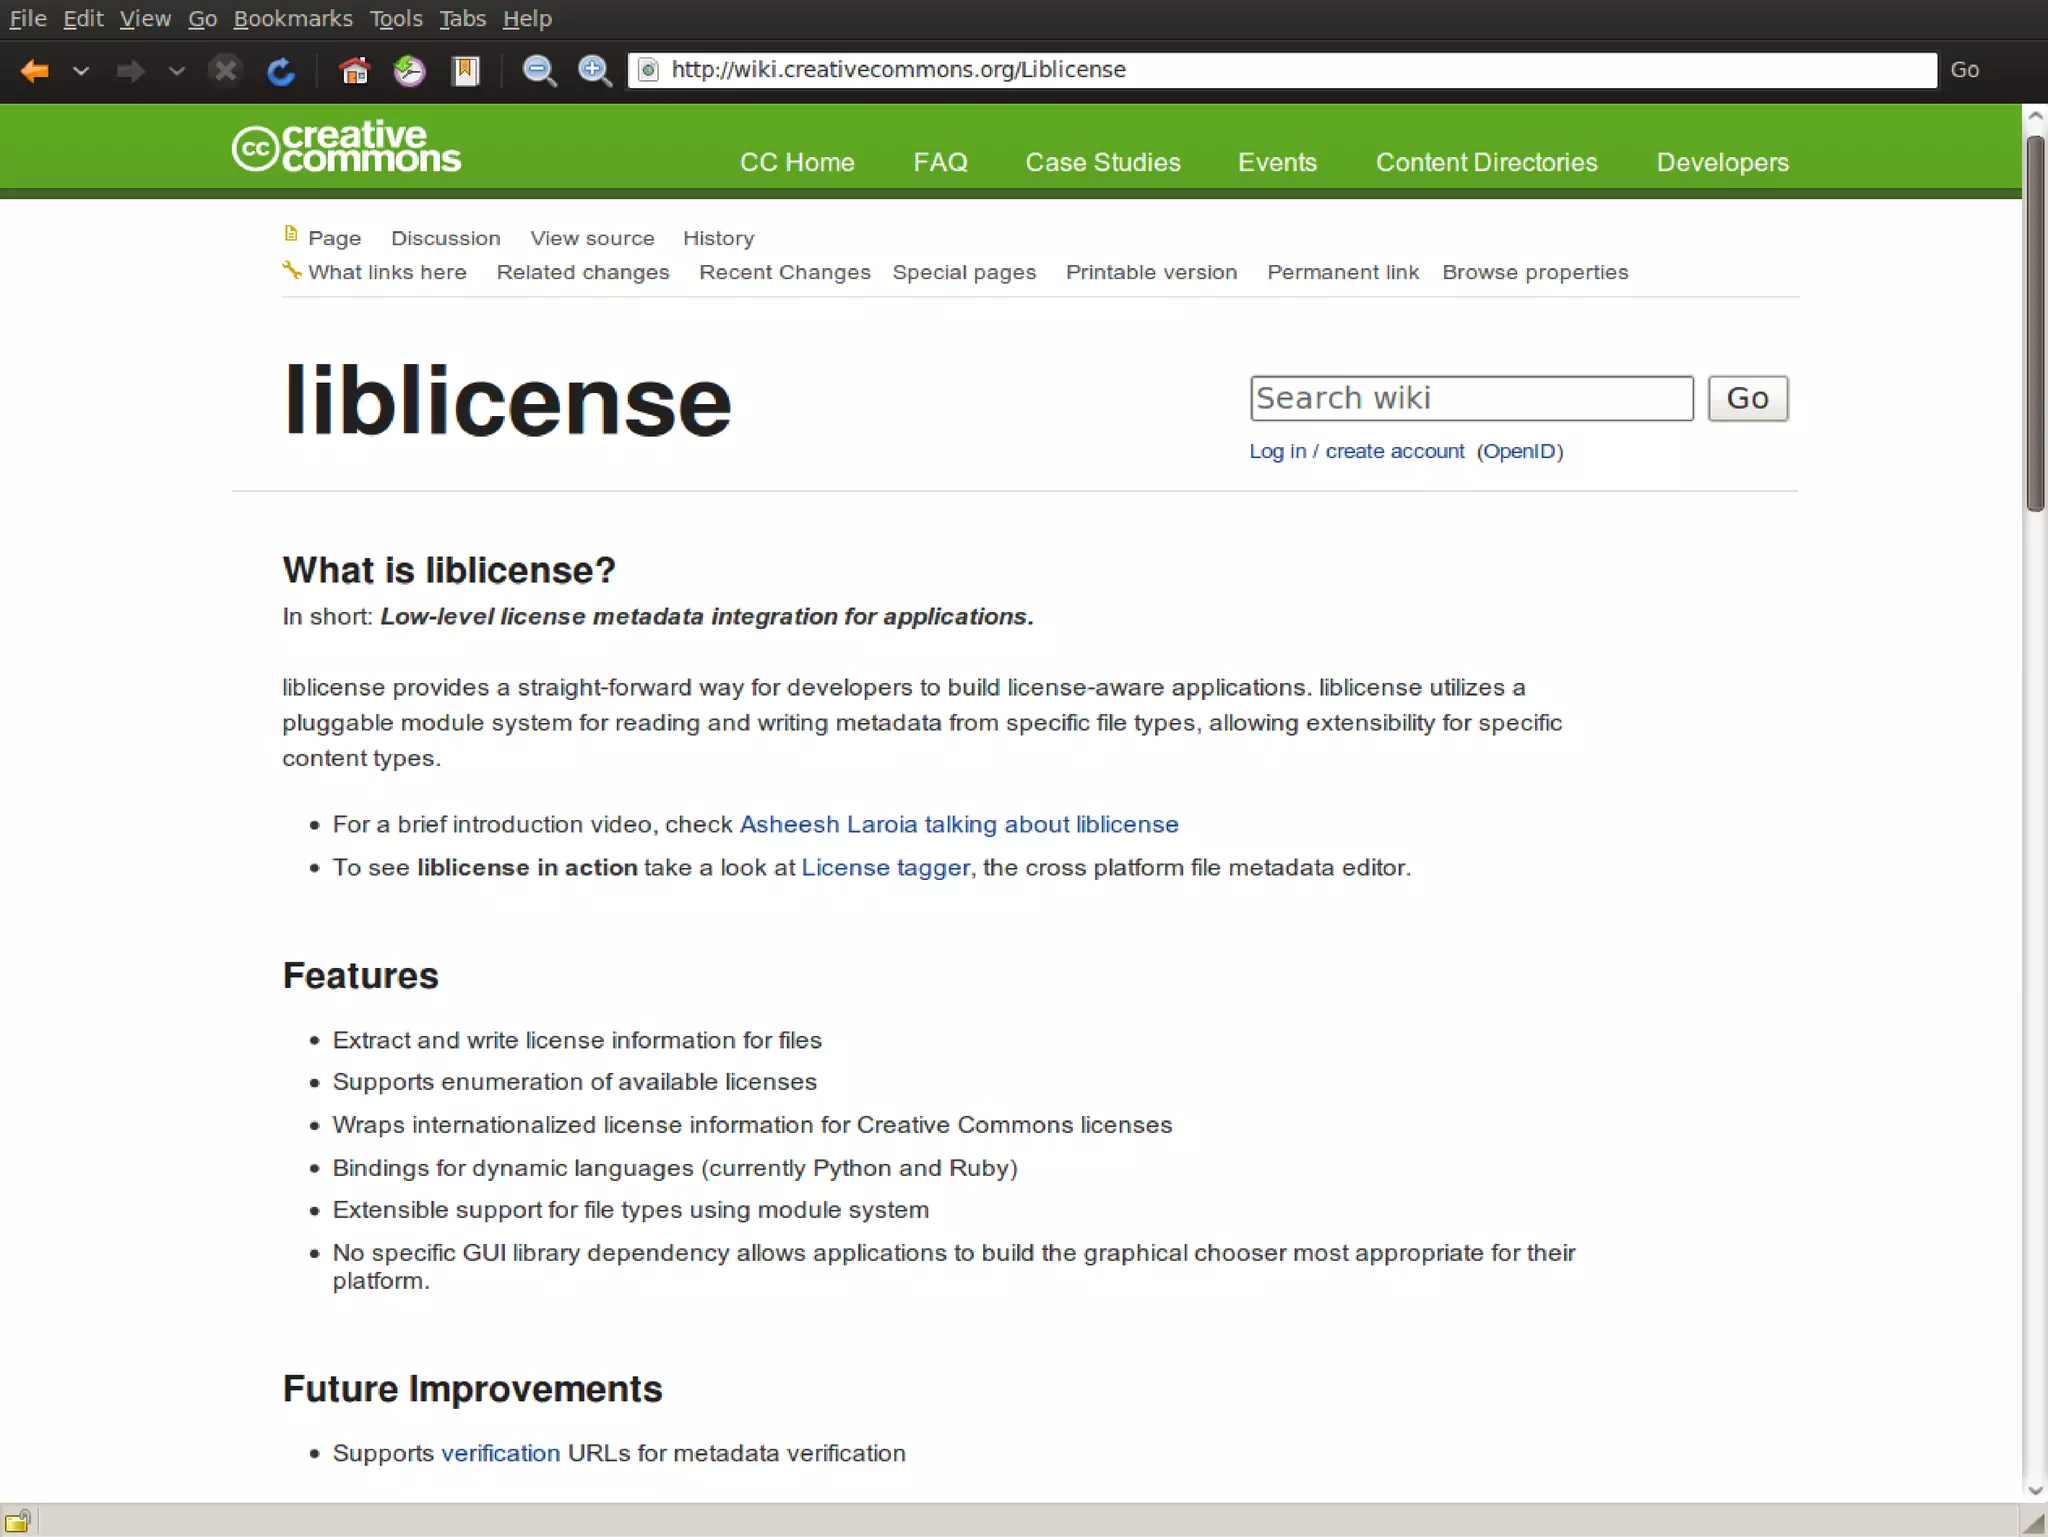Image resolution: width=2048 pixels, height=1537 pixels.
Task: Open the Log in / create account link
Action: coord(1356,451)
